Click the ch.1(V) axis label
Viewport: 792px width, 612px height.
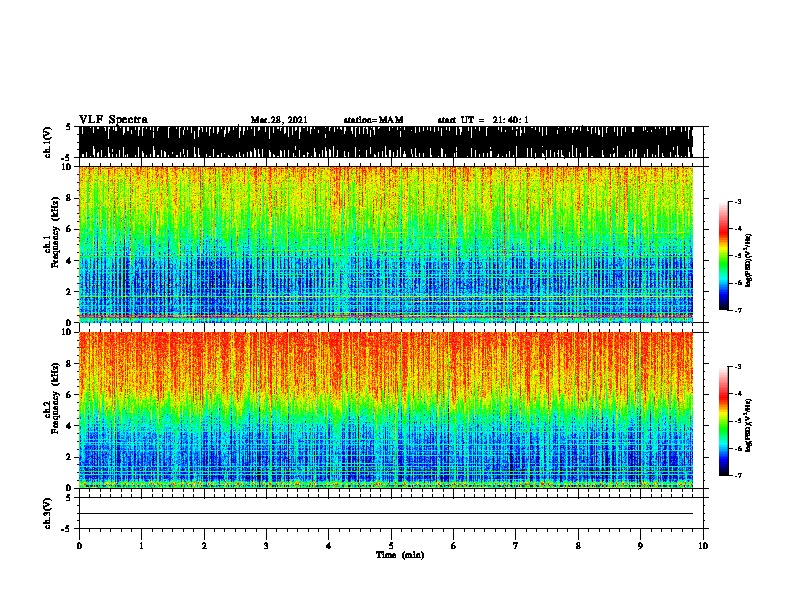(x=48, y=142)
